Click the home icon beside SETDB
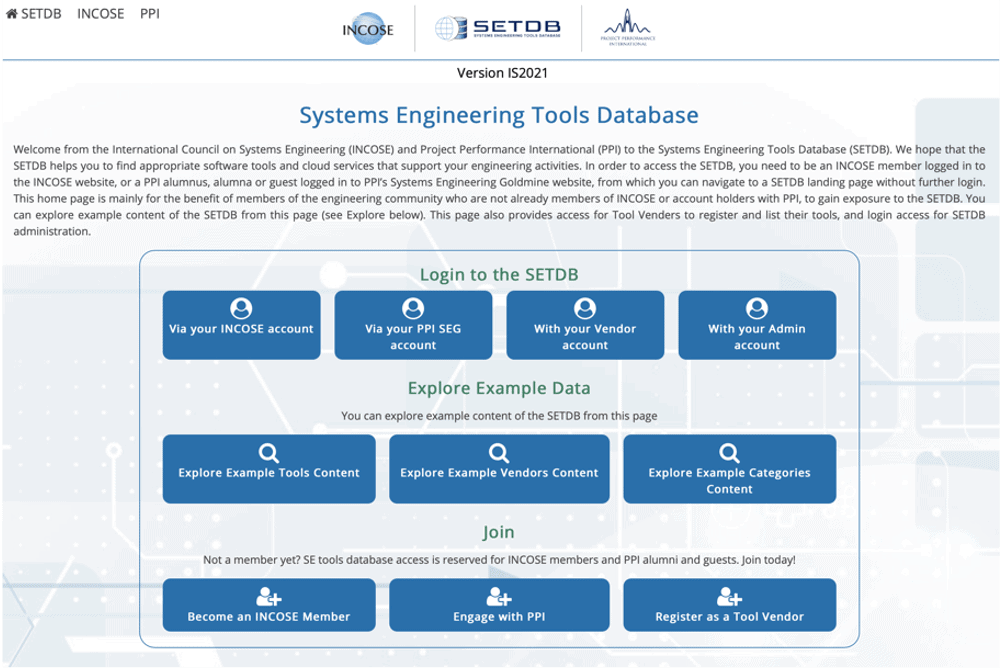 12,13
